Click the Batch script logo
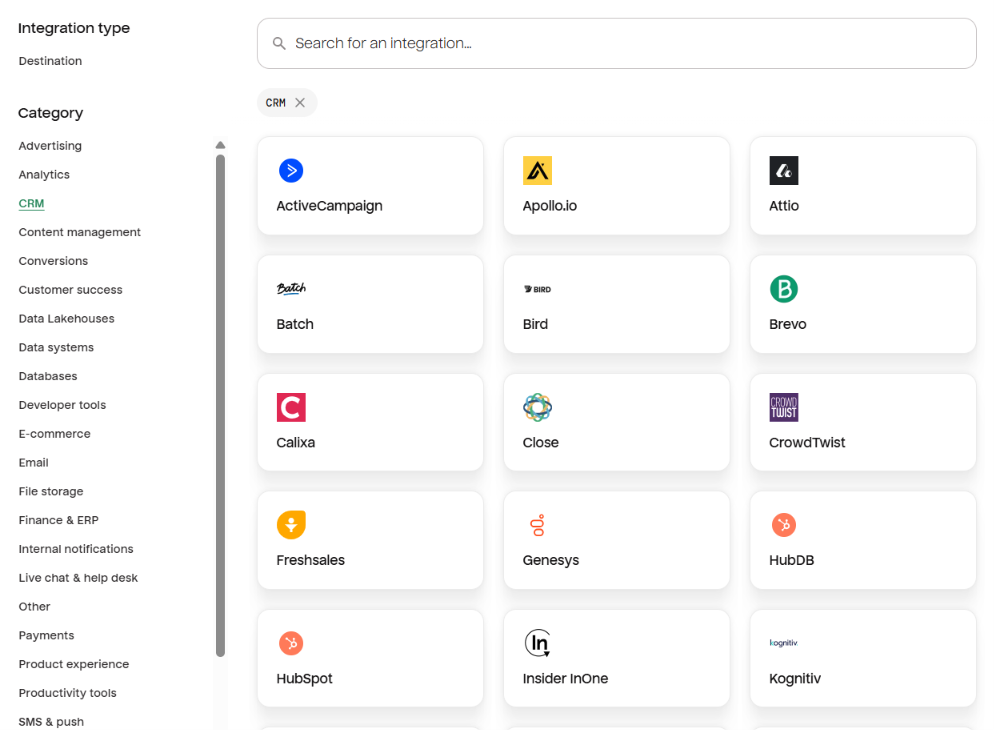This screenshot has width=994, height=730. [x=291, y=289]
